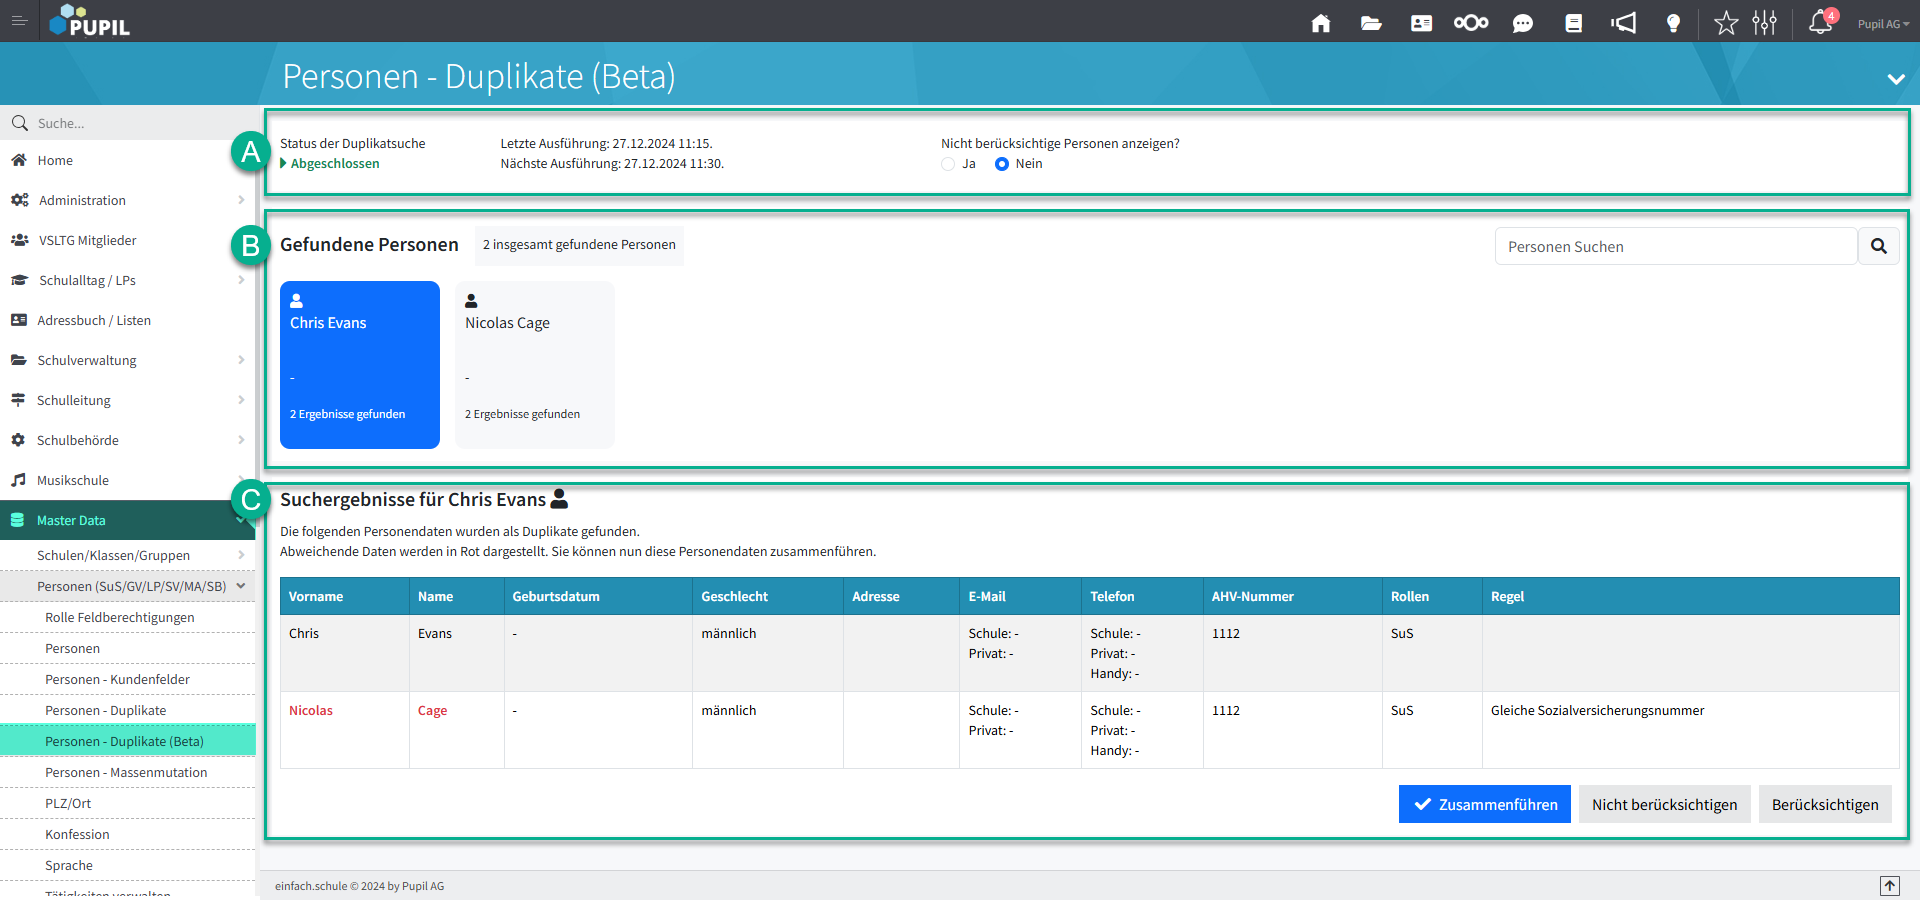Open the hamburger menu at top left
Viewport: 1920px width, 901px height.
(x=19, y=21)
